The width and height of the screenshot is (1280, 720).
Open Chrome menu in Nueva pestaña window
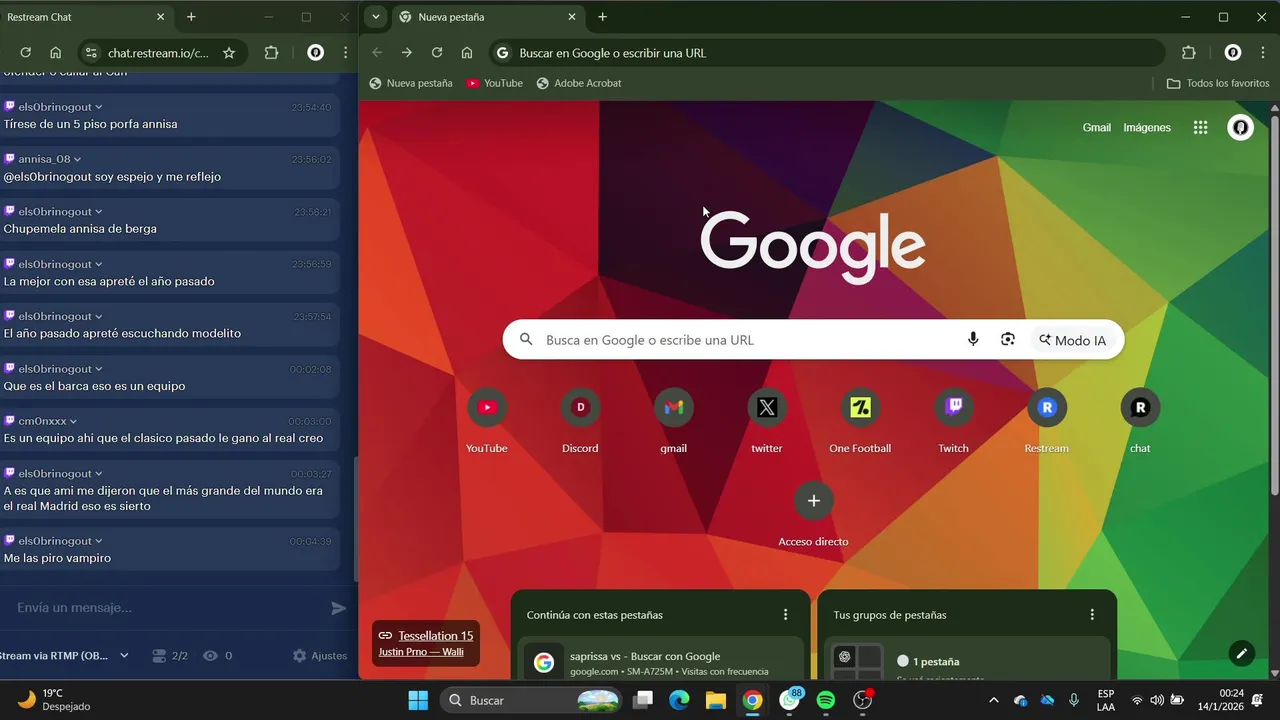(x=1263, y=53)
